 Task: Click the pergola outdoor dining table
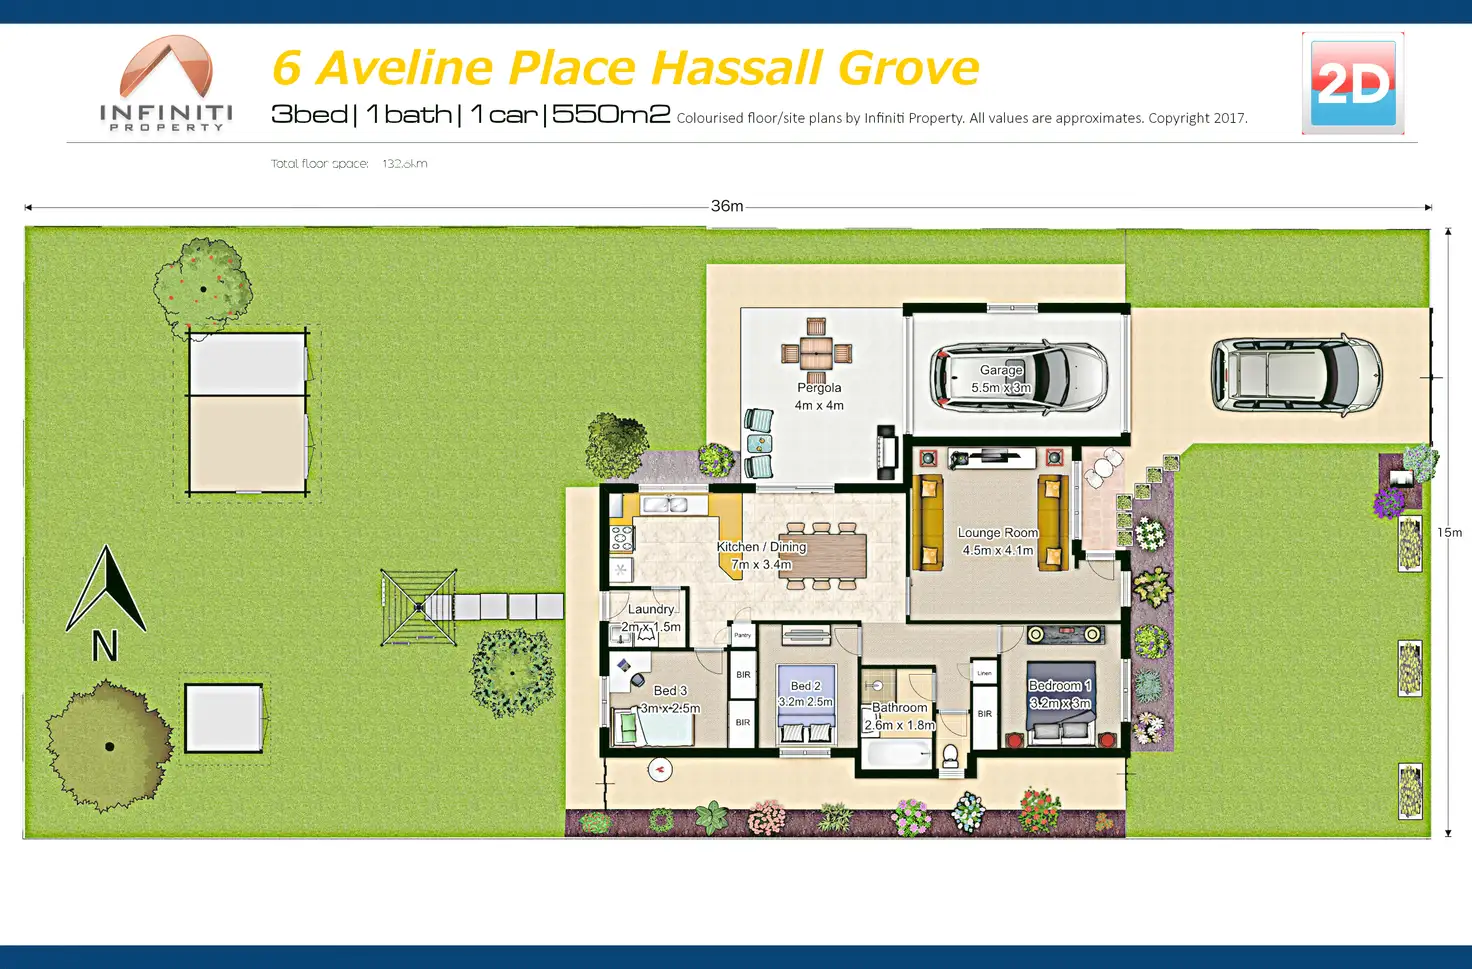816,352
